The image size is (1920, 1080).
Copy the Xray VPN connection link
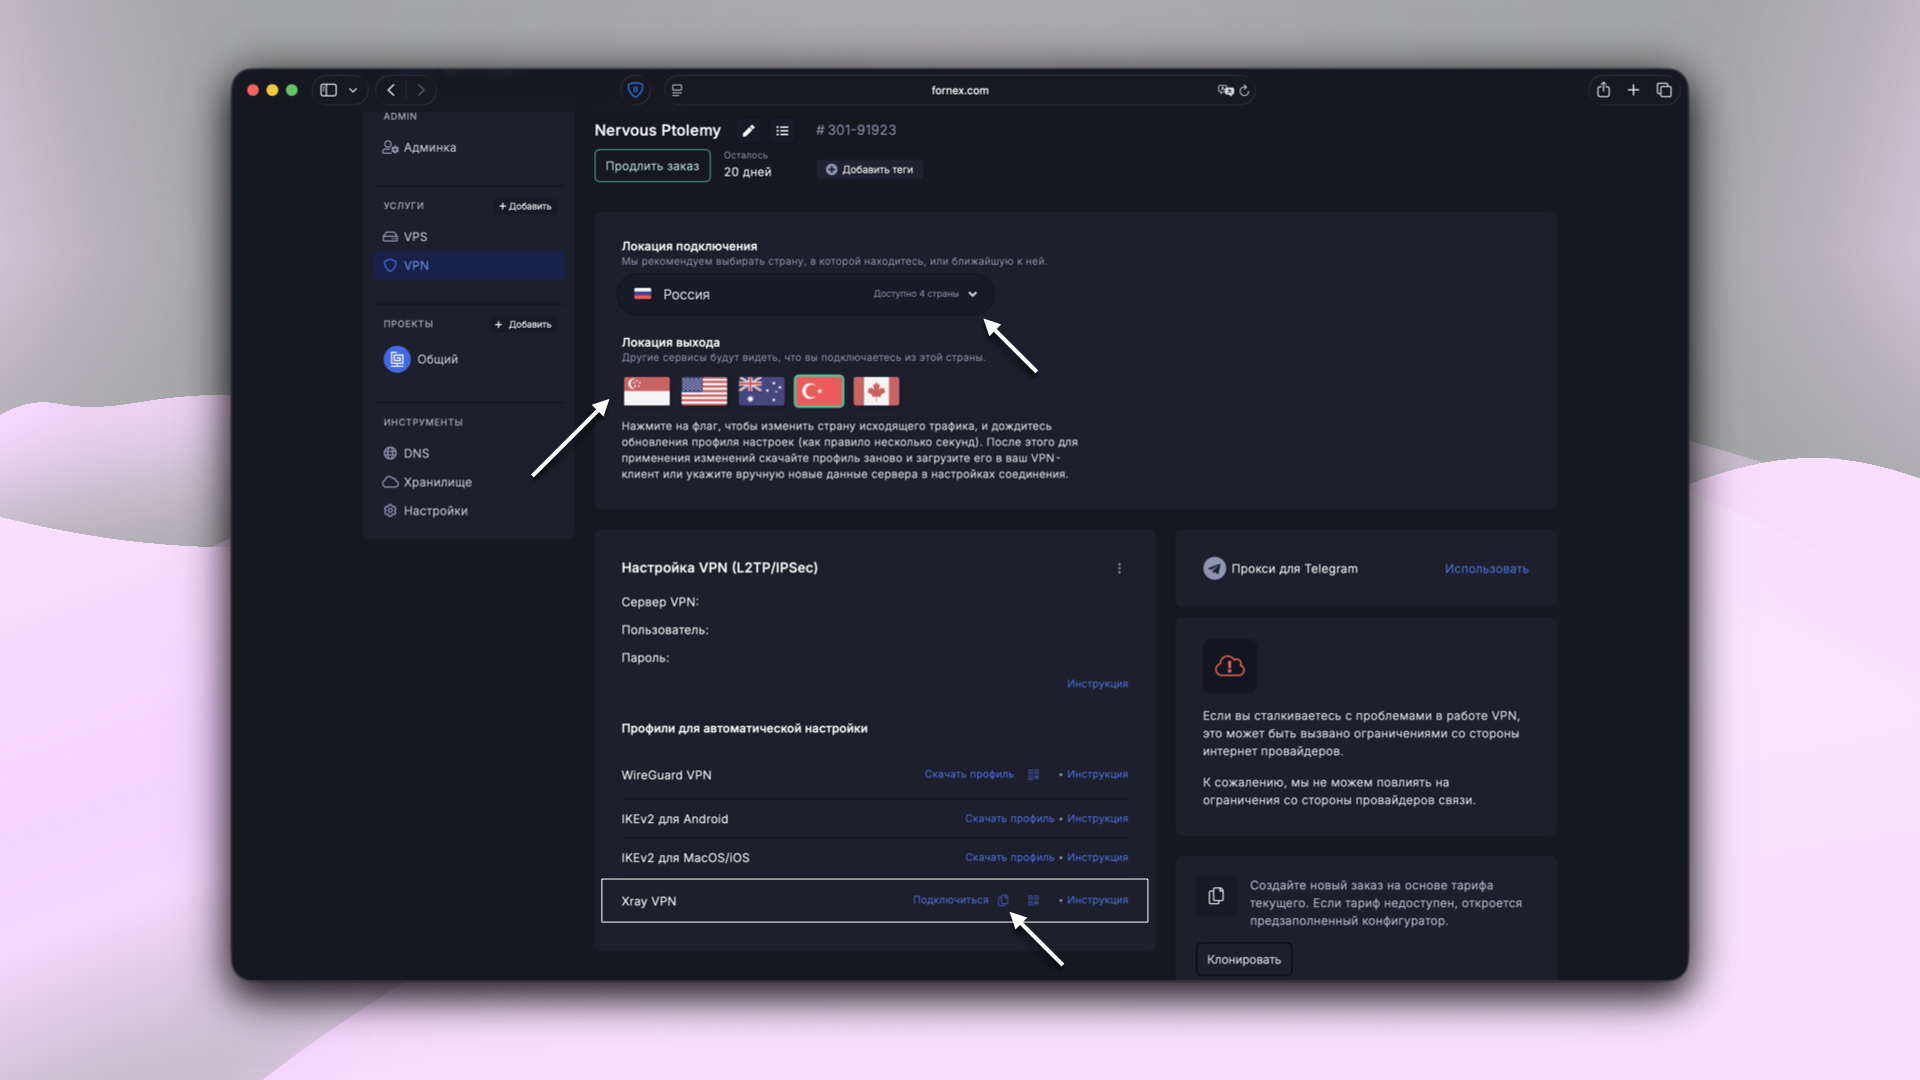(x=1003, y=900)
